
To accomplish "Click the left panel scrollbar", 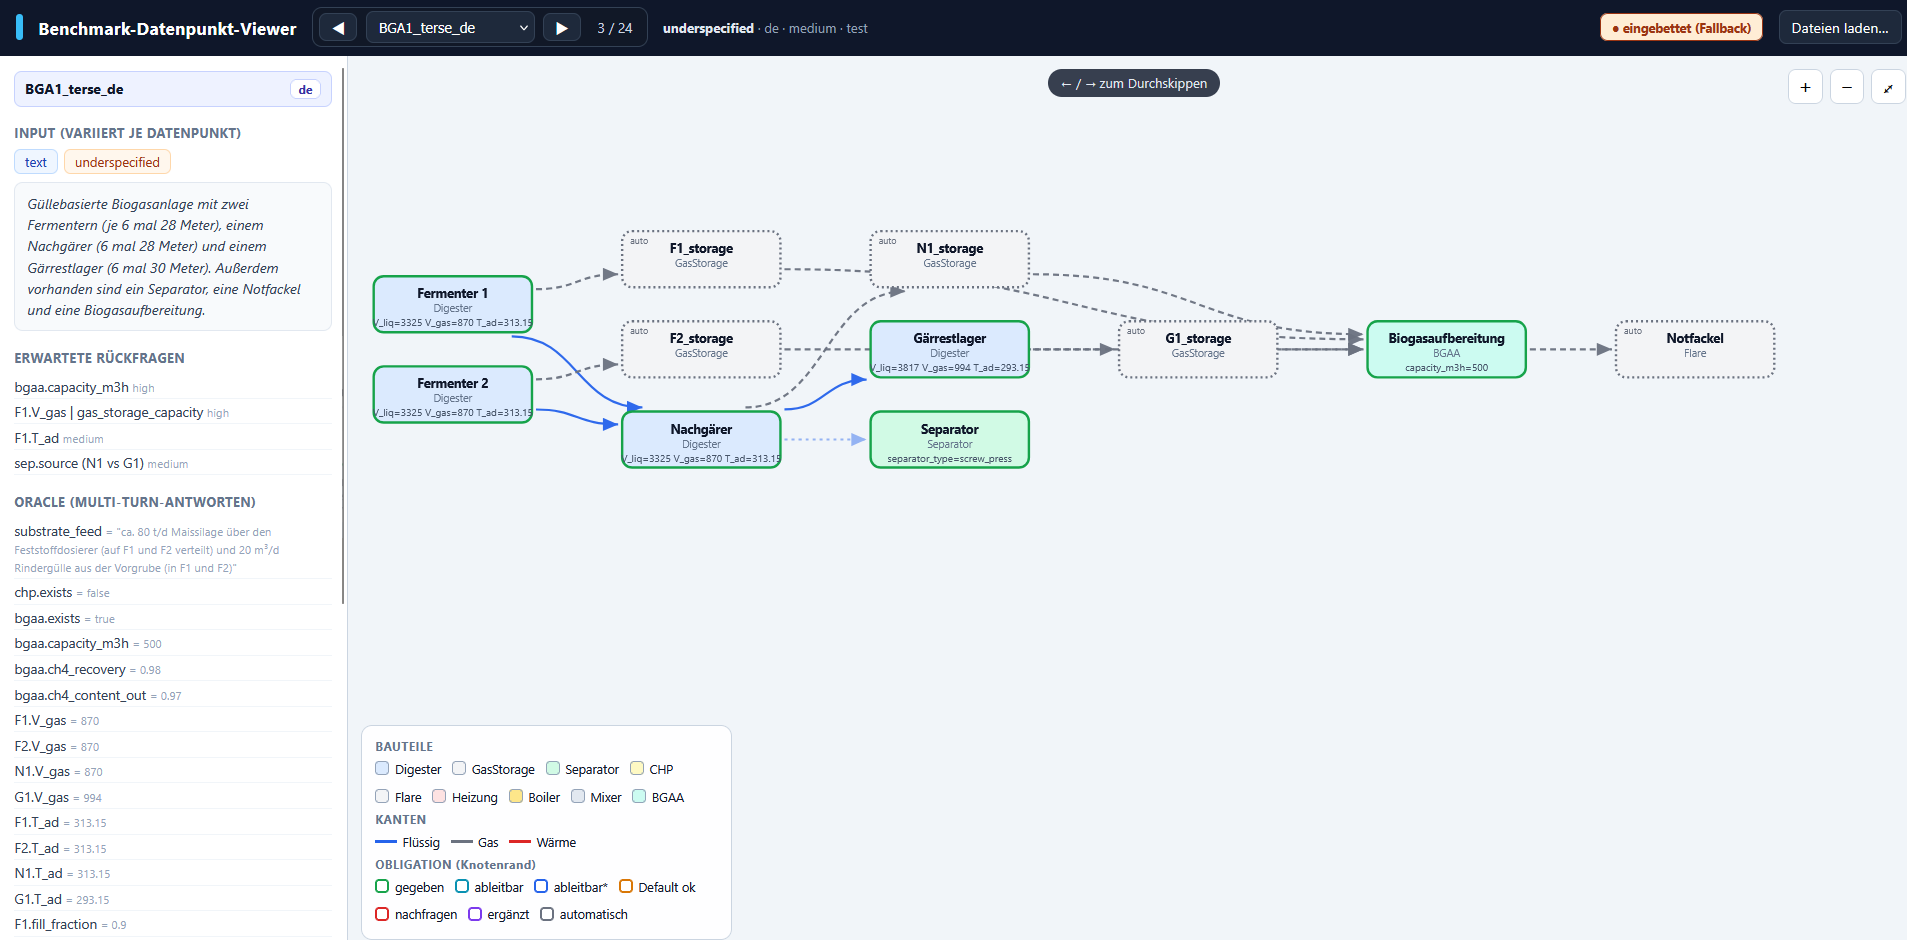I will coord(343,335).
